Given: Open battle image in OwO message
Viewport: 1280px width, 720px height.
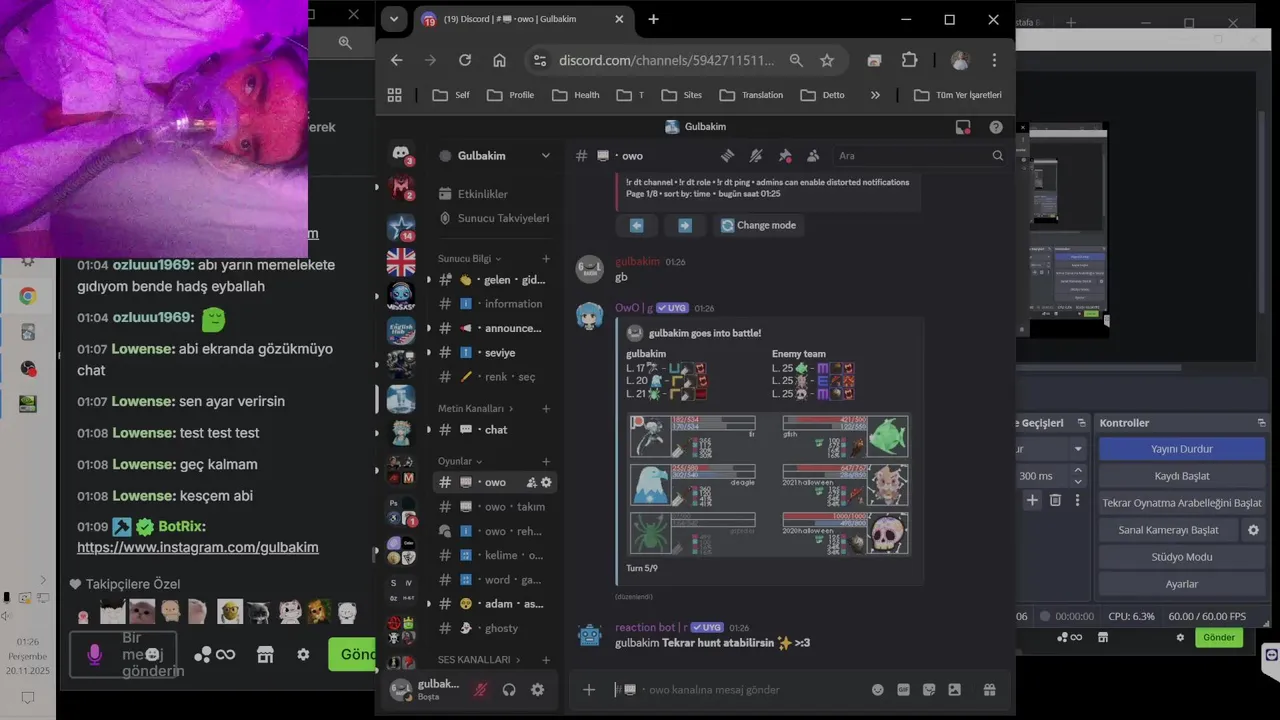Looking at the screenshot, I should point(770,486).
